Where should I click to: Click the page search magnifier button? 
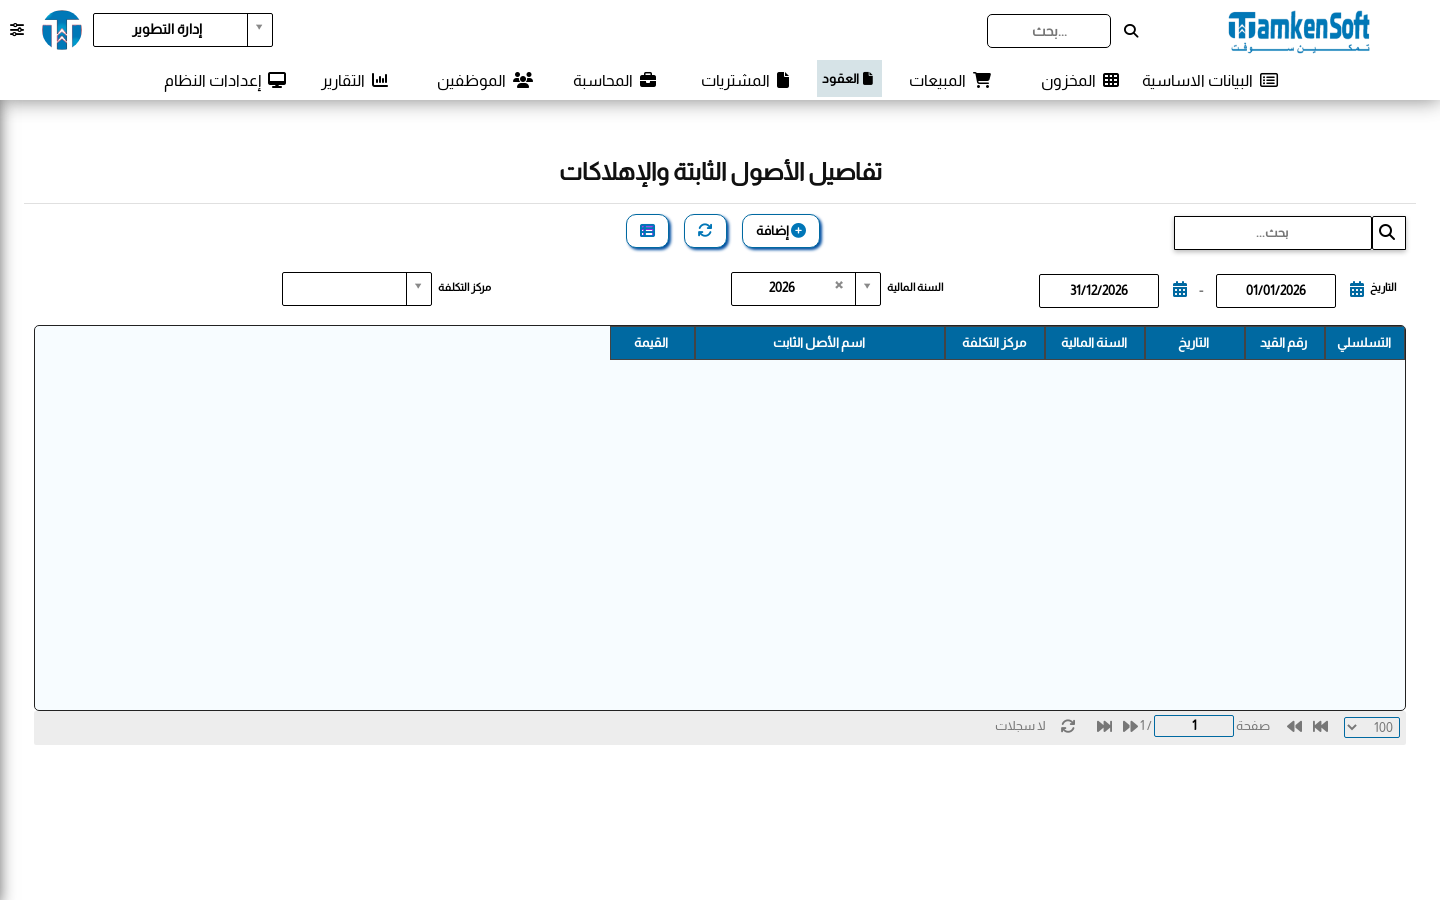(x=1388, y=233)
